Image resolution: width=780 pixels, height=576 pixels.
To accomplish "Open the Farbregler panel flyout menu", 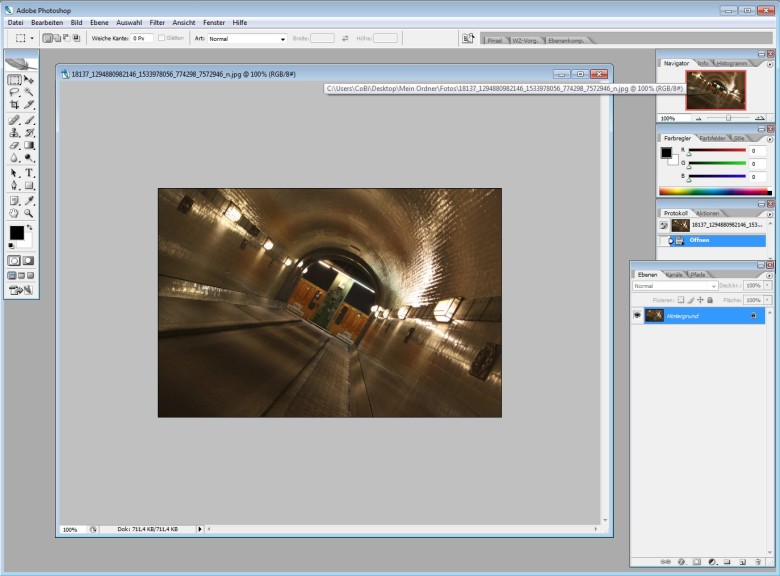I will click(770, 139).
